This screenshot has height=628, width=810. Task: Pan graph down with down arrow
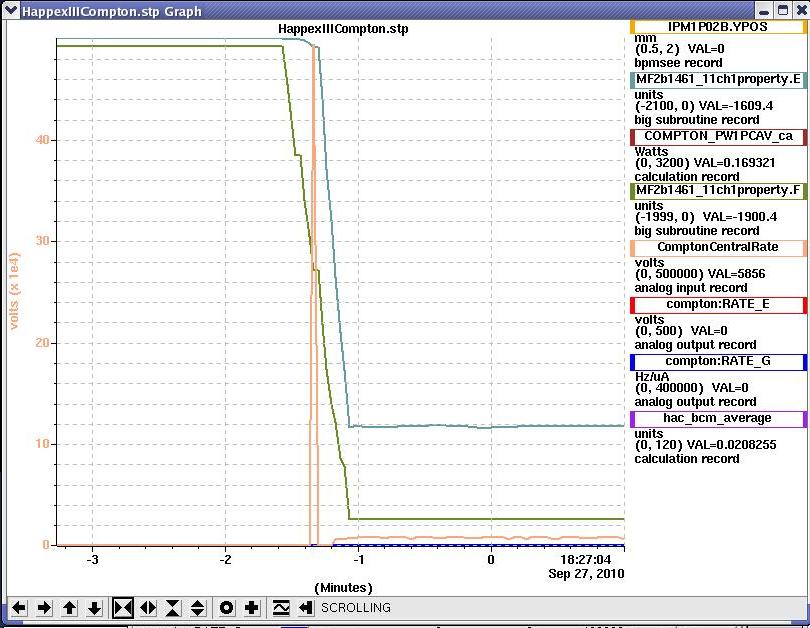pos(94,608)
